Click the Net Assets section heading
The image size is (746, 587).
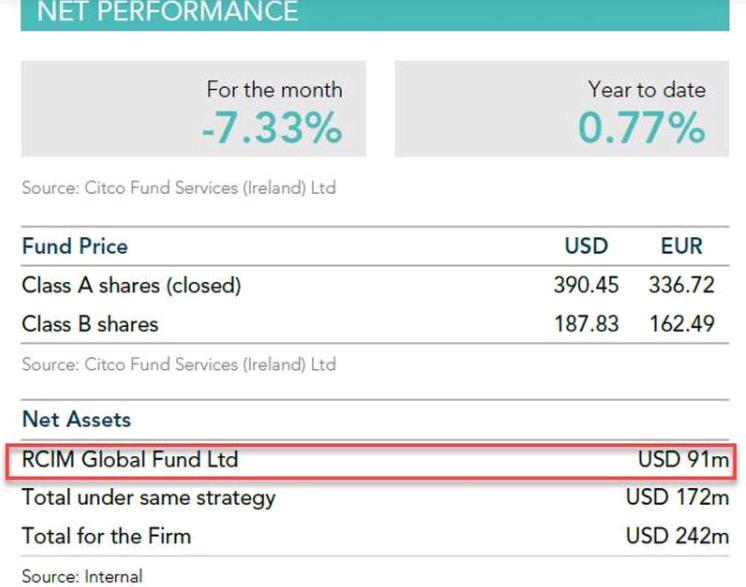tap(76, 420)
